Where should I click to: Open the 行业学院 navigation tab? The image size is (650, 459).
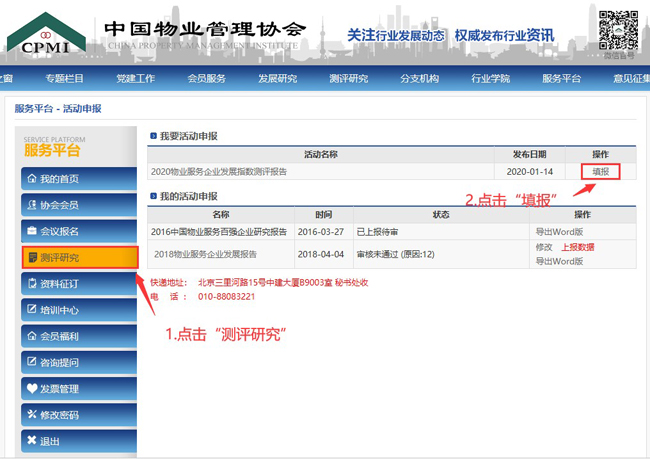[490, 79]
